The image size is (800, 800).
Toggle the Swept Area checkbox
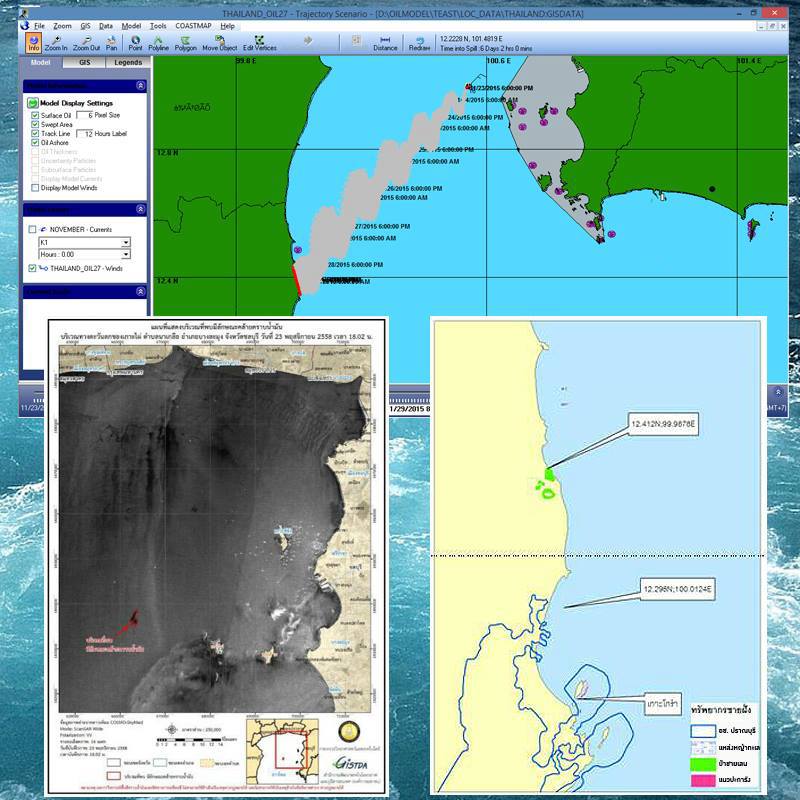(35, 124)
